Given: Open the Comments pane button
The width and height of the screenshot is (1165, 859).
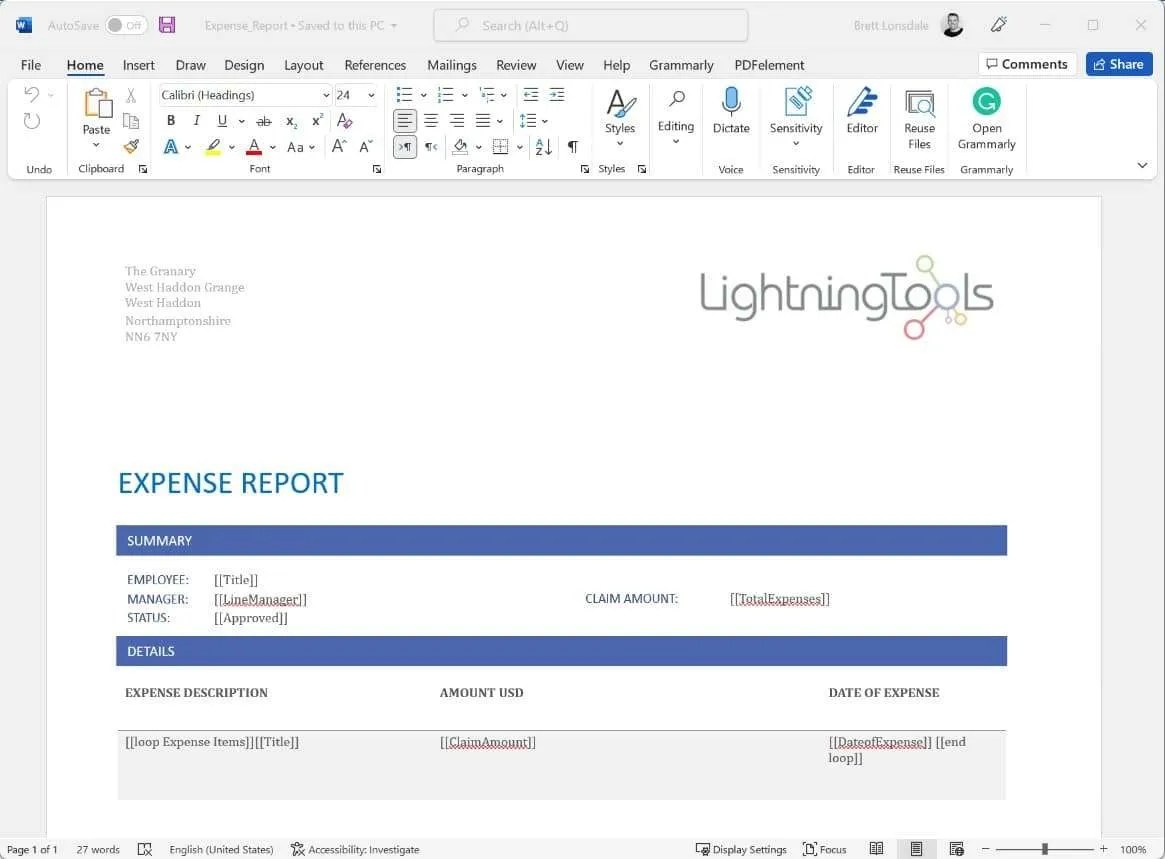Looking at the screenshot, I should click(1027, 64).
